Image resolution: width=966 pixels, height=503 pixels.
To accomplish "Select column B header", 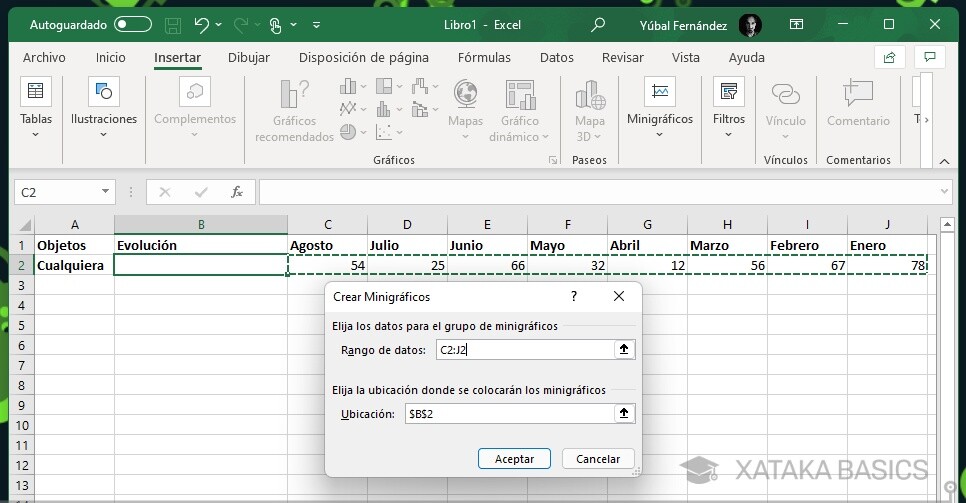I will (x=201, y=224).
